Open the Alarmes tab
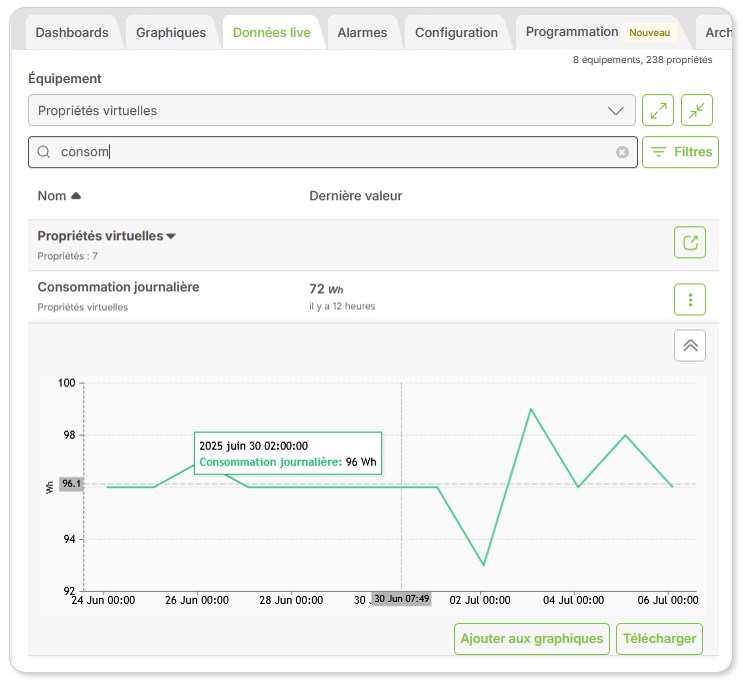The width and height of the screenshot is (743, 683). tap(362, 32)
